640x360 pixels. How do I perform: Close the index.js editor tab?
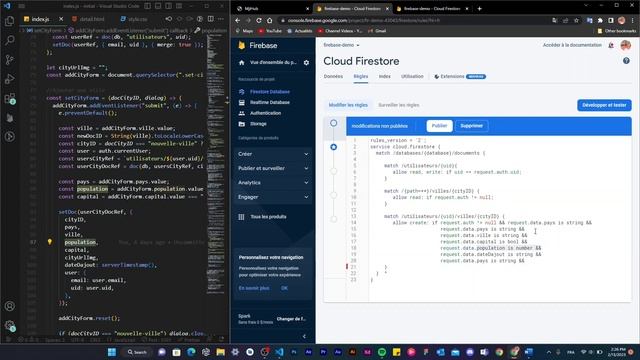click(61, 19)
